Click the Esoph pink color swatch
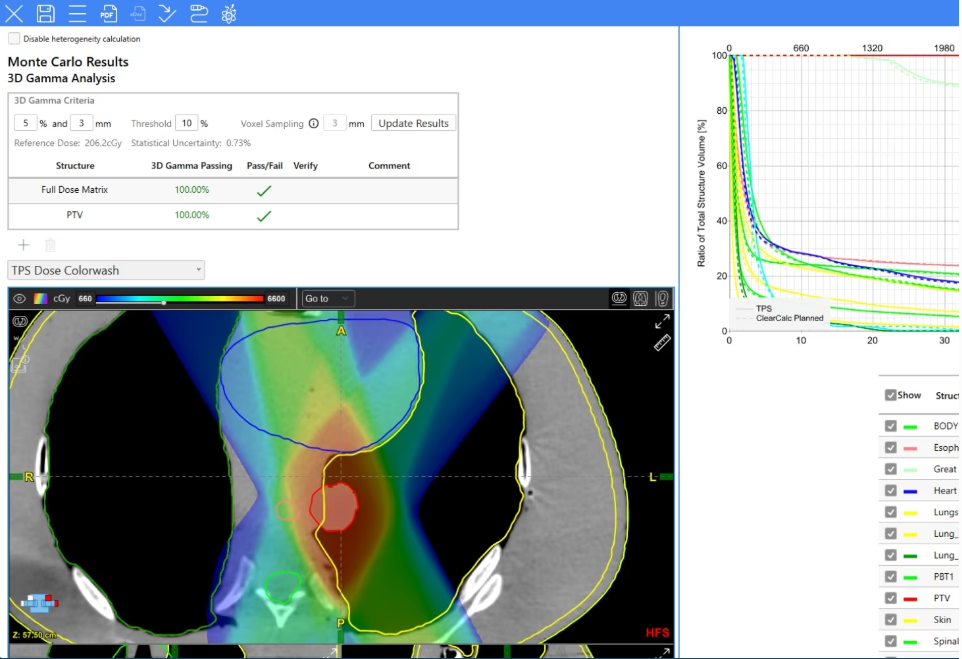 pos(910,449)
